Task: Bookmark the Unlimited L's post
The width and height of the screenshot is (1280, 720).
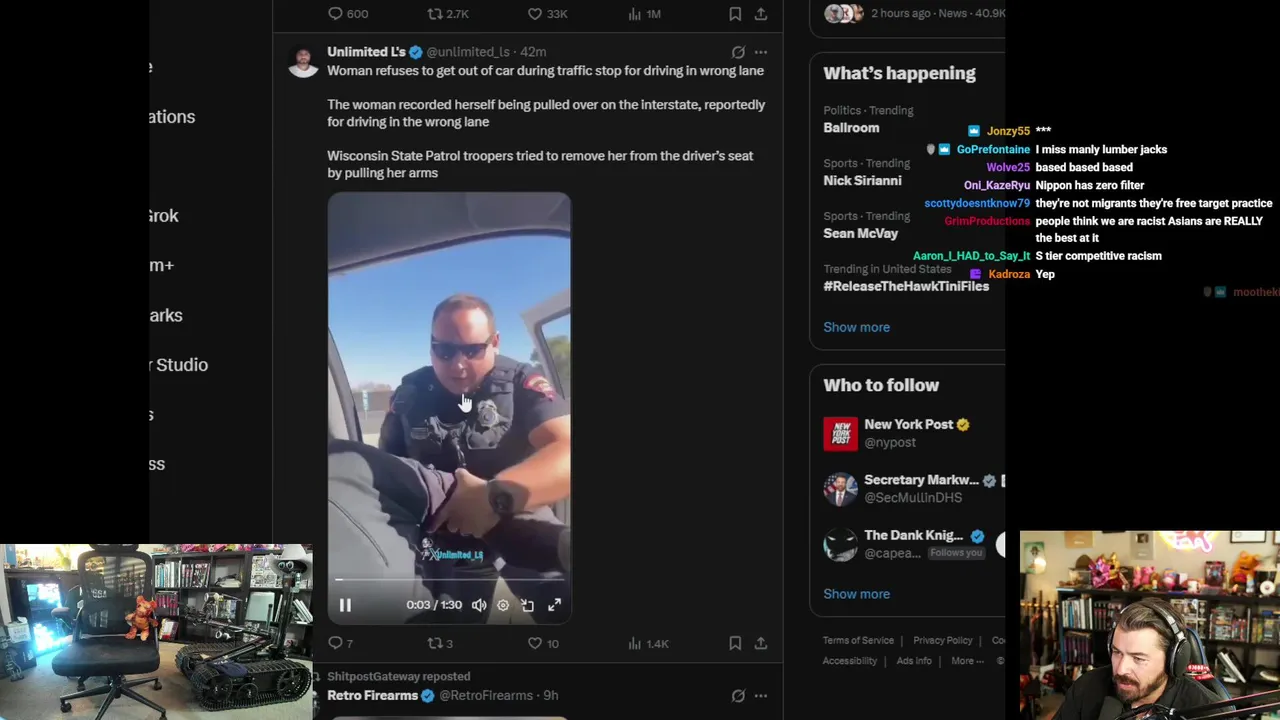Action: point(735,643)
